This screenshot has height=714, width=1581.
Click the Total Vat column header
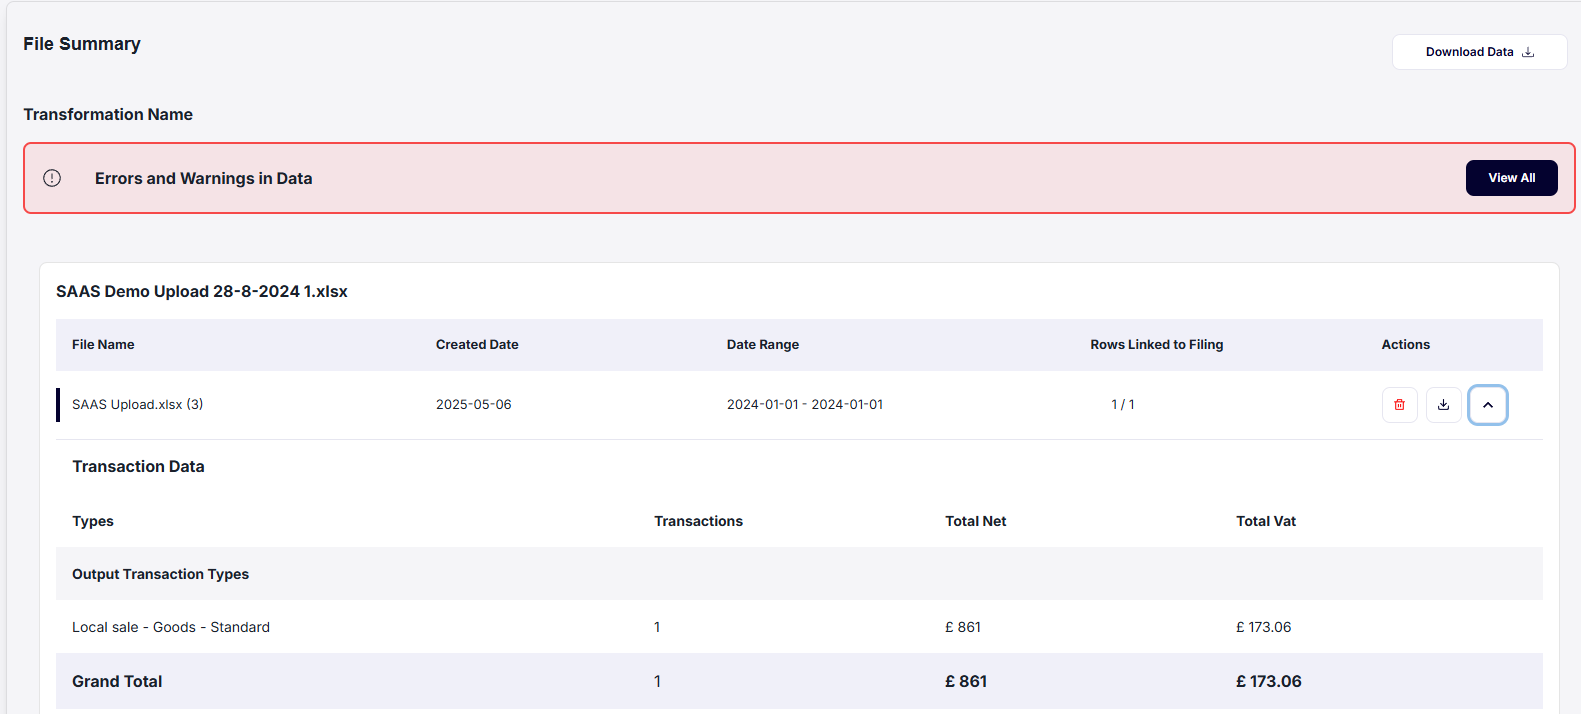(1265, 522)
